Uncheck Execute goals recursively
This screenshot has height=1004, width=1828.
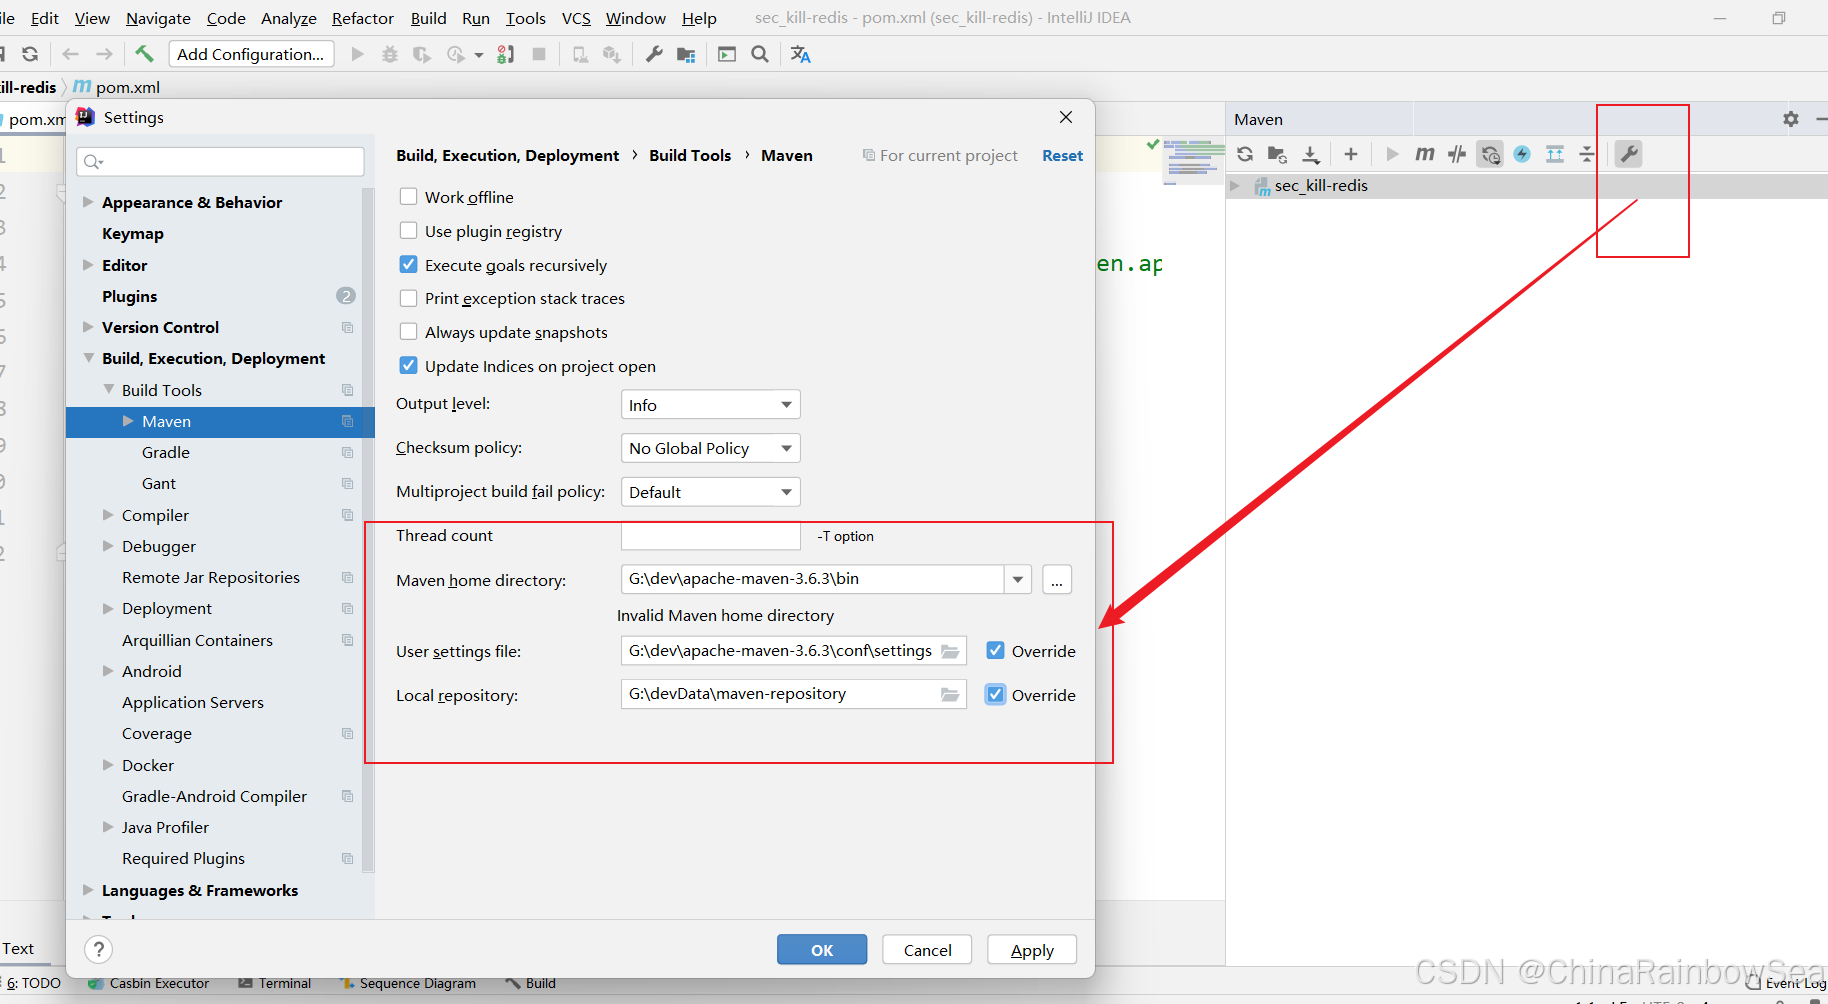[x=408, y=264]
